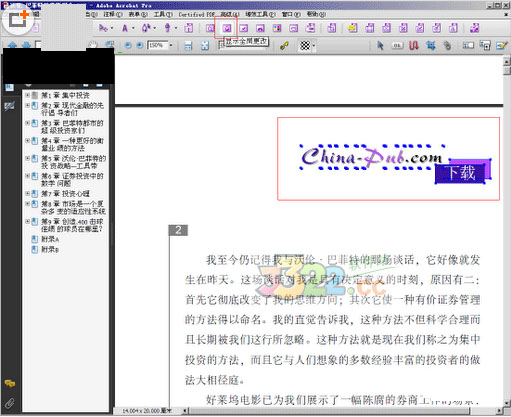Open the 150% zoom level dropdown
This screenshot has height=417, width=511.
click(171, 45)
